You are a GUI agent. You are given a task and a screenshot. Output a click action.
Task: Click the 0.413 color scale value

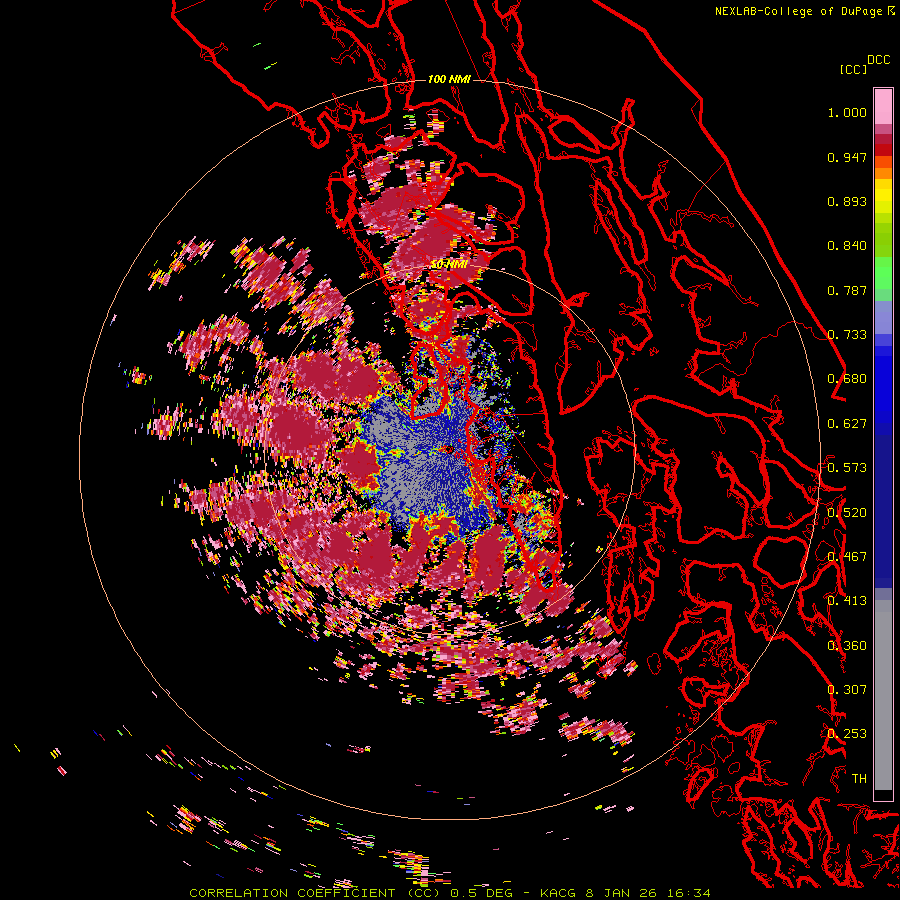click(x=847, y=601)
